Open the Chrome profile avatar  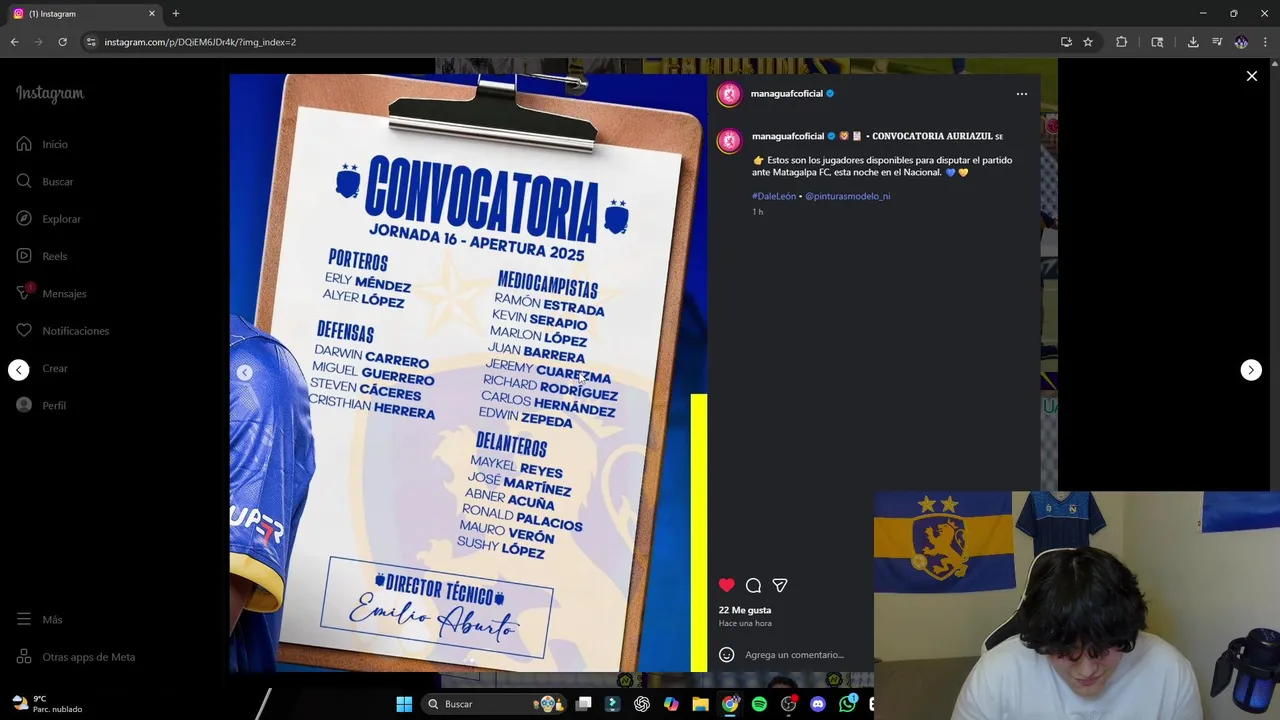click(x=1241, y=42)
